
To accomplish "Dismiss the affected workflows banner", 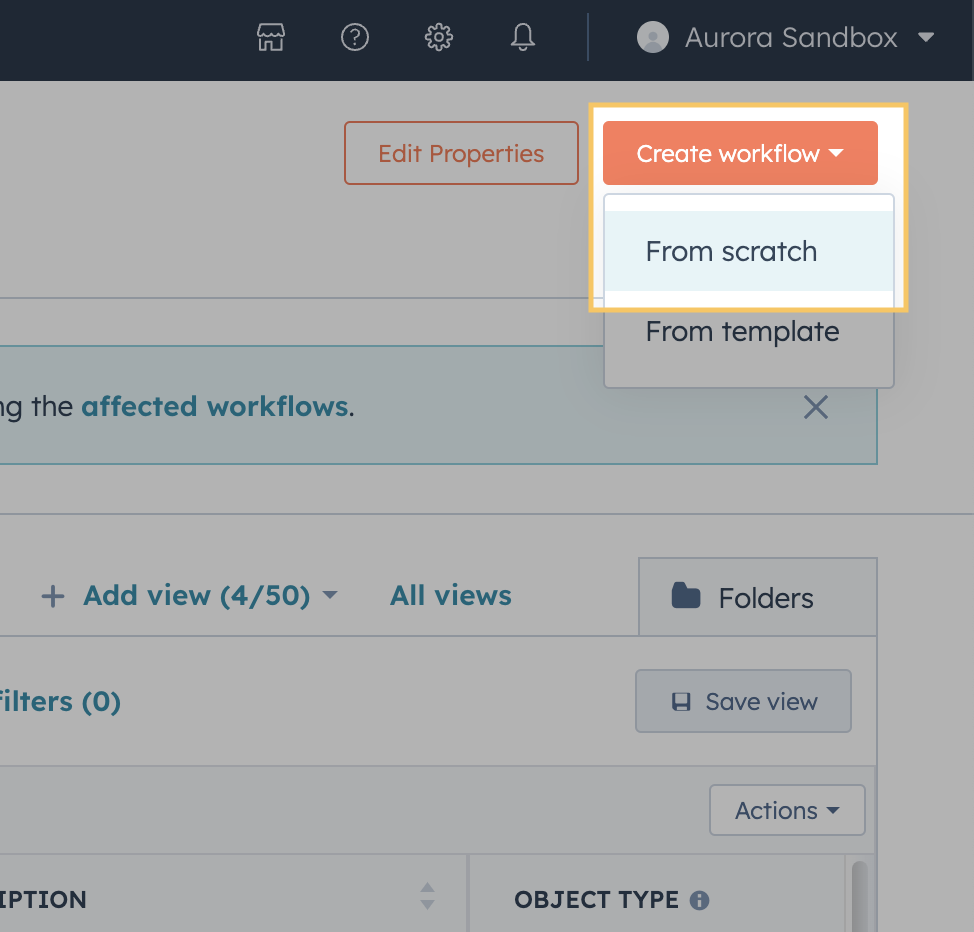I will pyautogui.click(x=816, y=408).
